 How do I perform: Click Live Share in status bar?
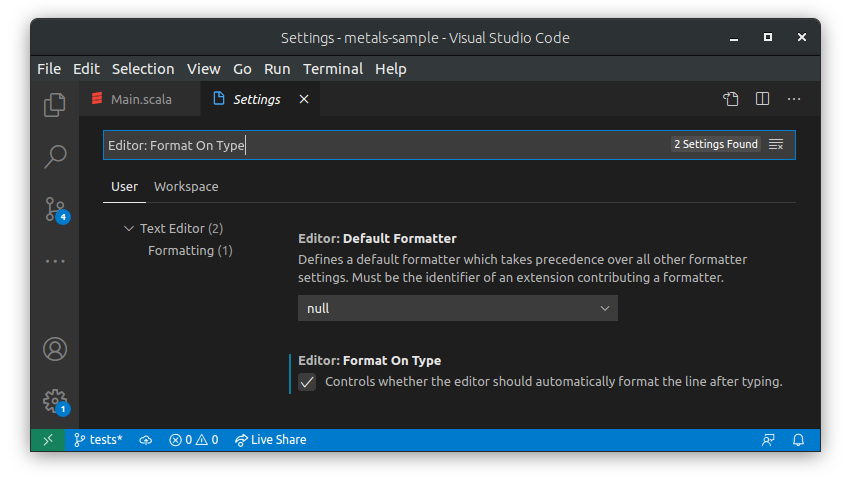(x=270, y=440)
